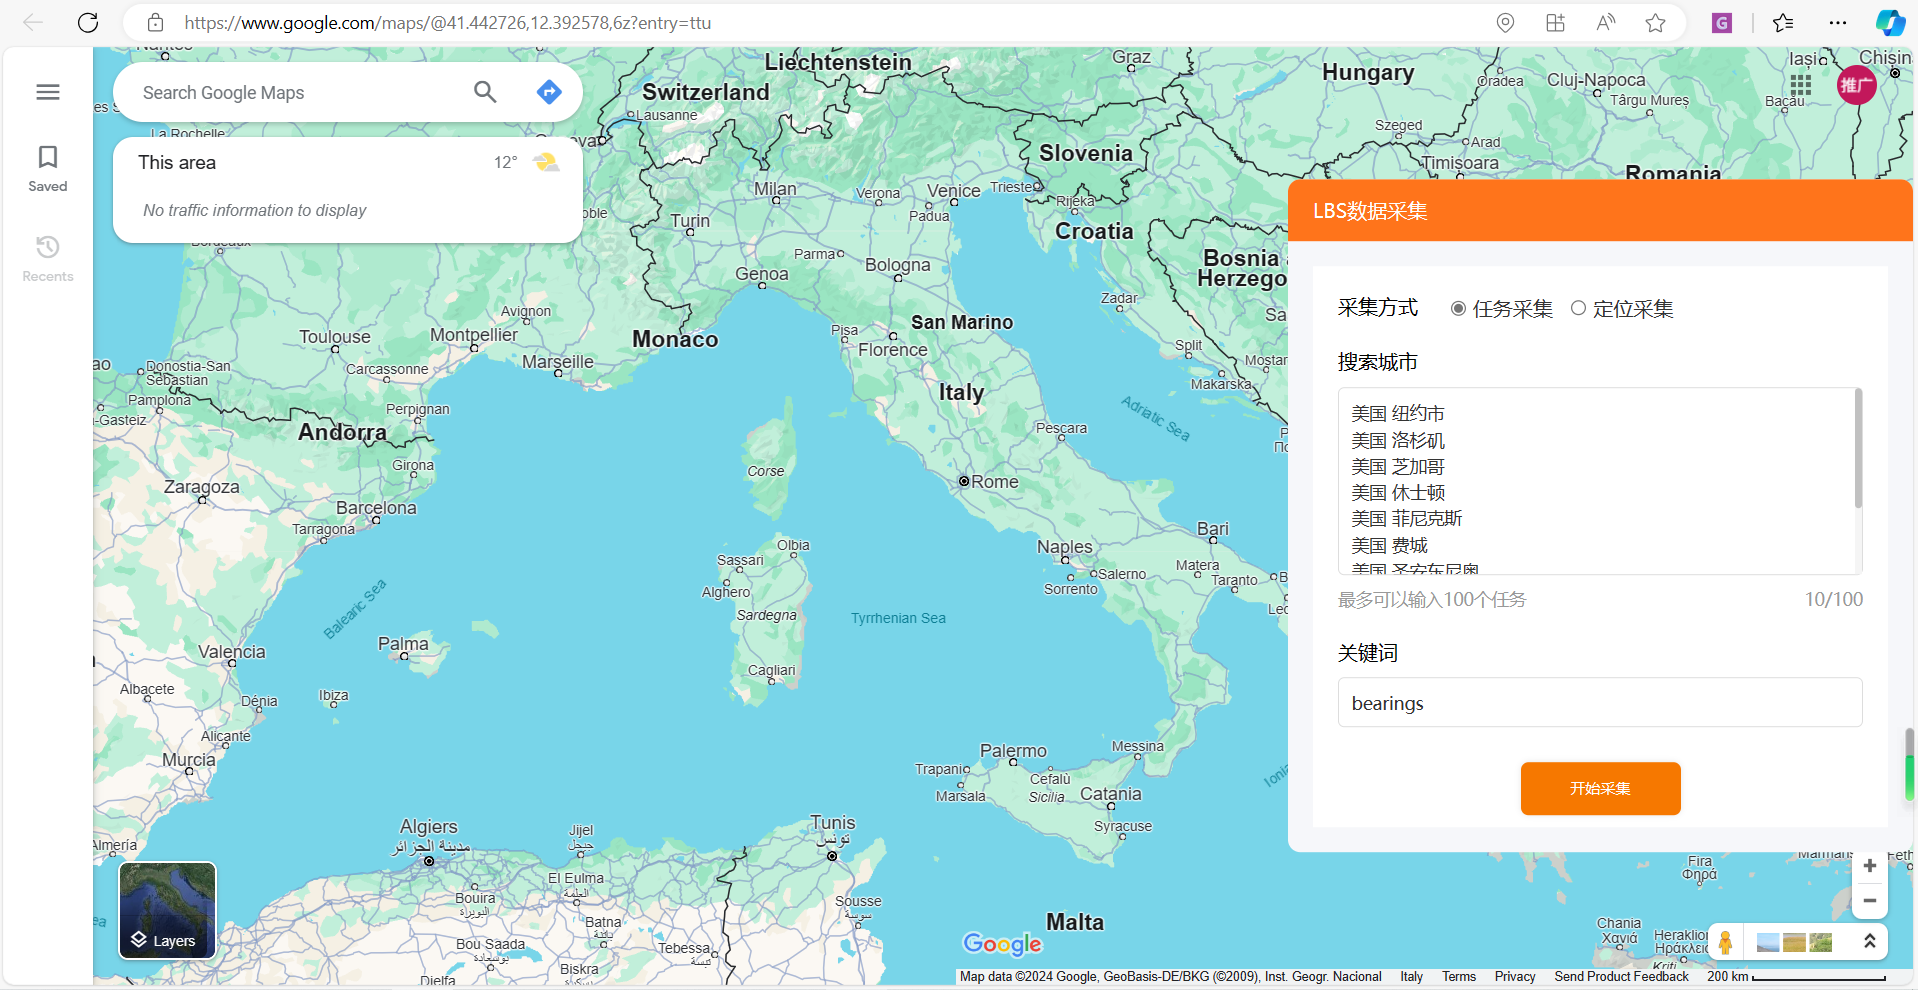The image size is (1918, 990).
Task: Click Naples label on map
Action: pos(1065,547)
